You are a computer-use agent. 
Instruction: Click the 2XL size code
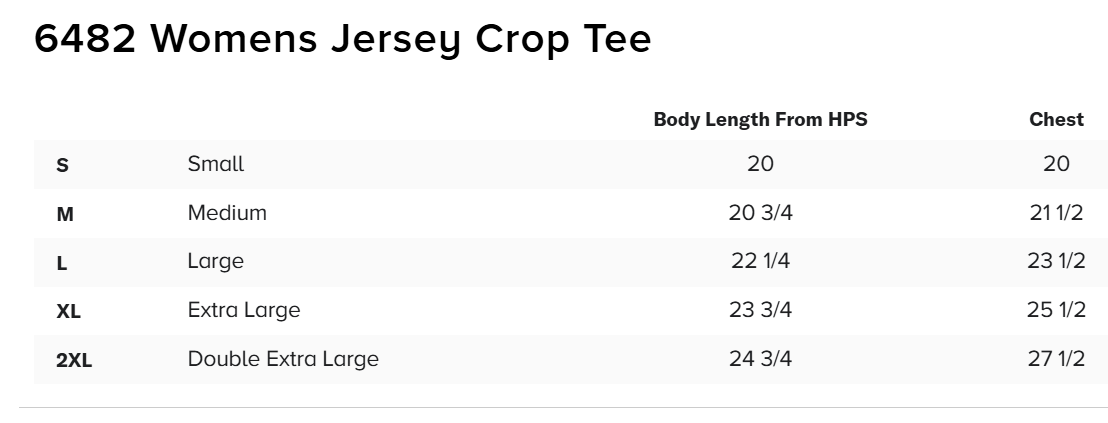click(x=74, y=360)
